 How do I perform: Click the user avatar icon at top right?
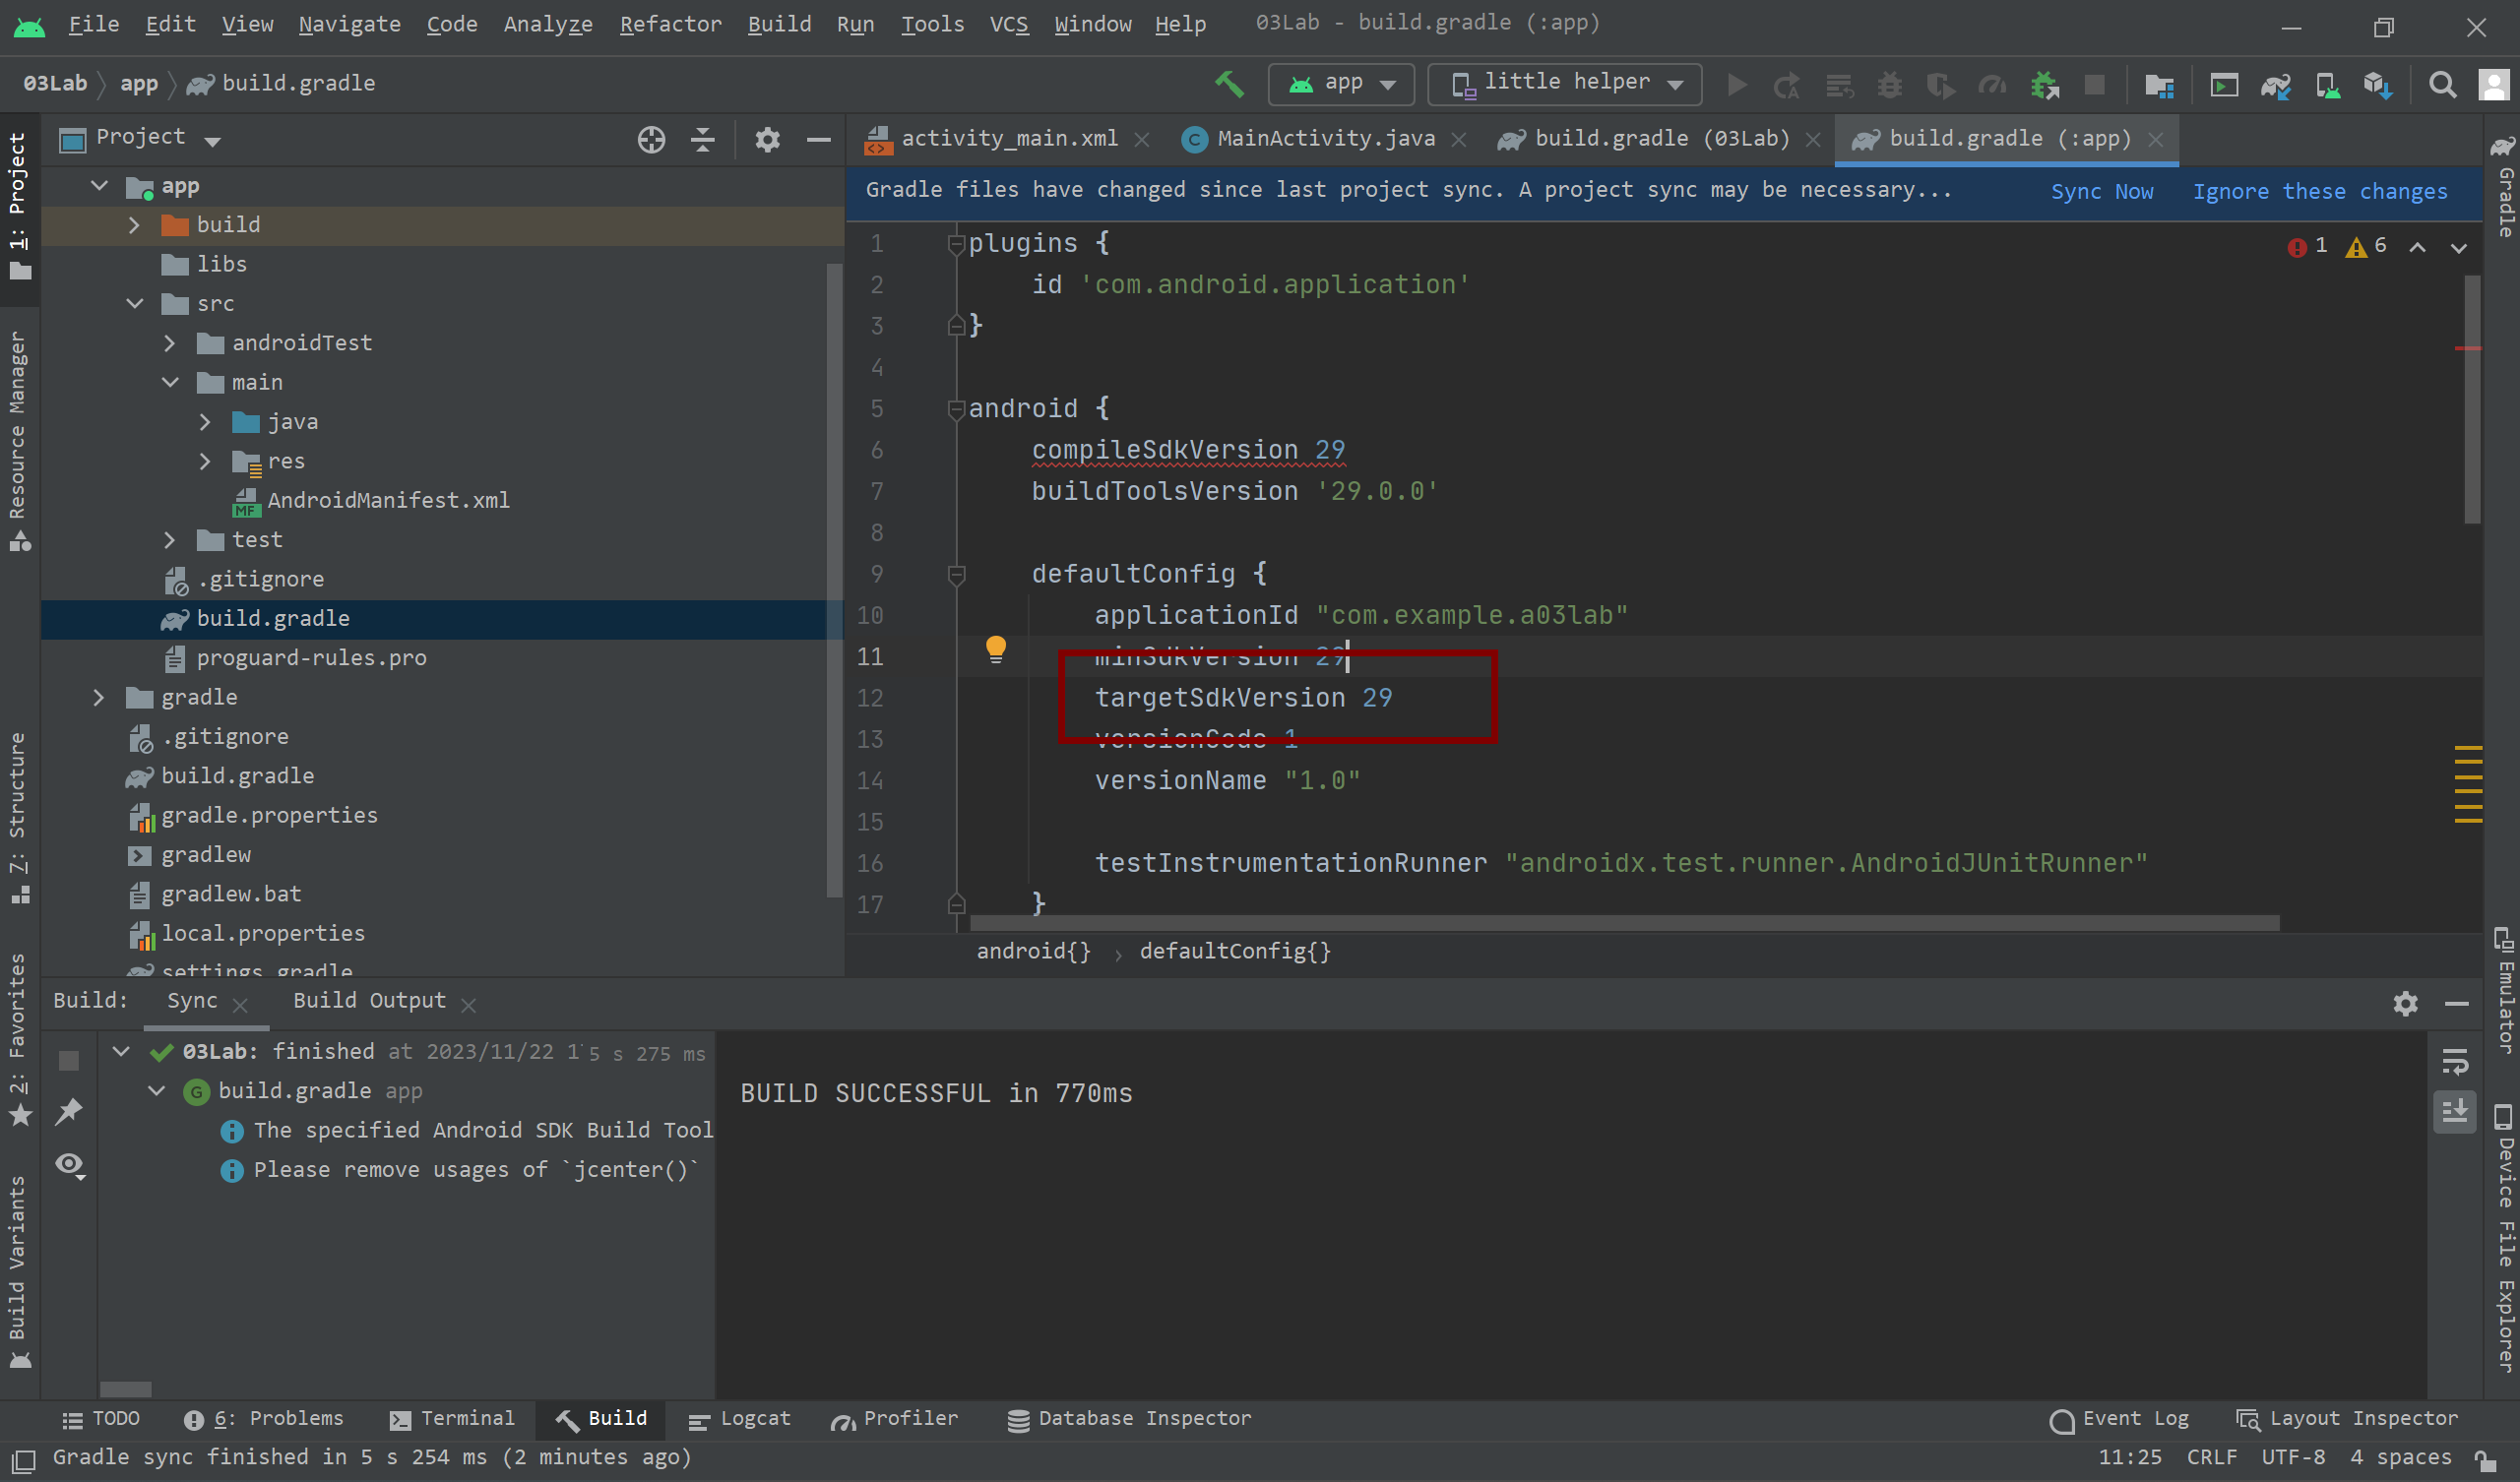click(2494, 85)
